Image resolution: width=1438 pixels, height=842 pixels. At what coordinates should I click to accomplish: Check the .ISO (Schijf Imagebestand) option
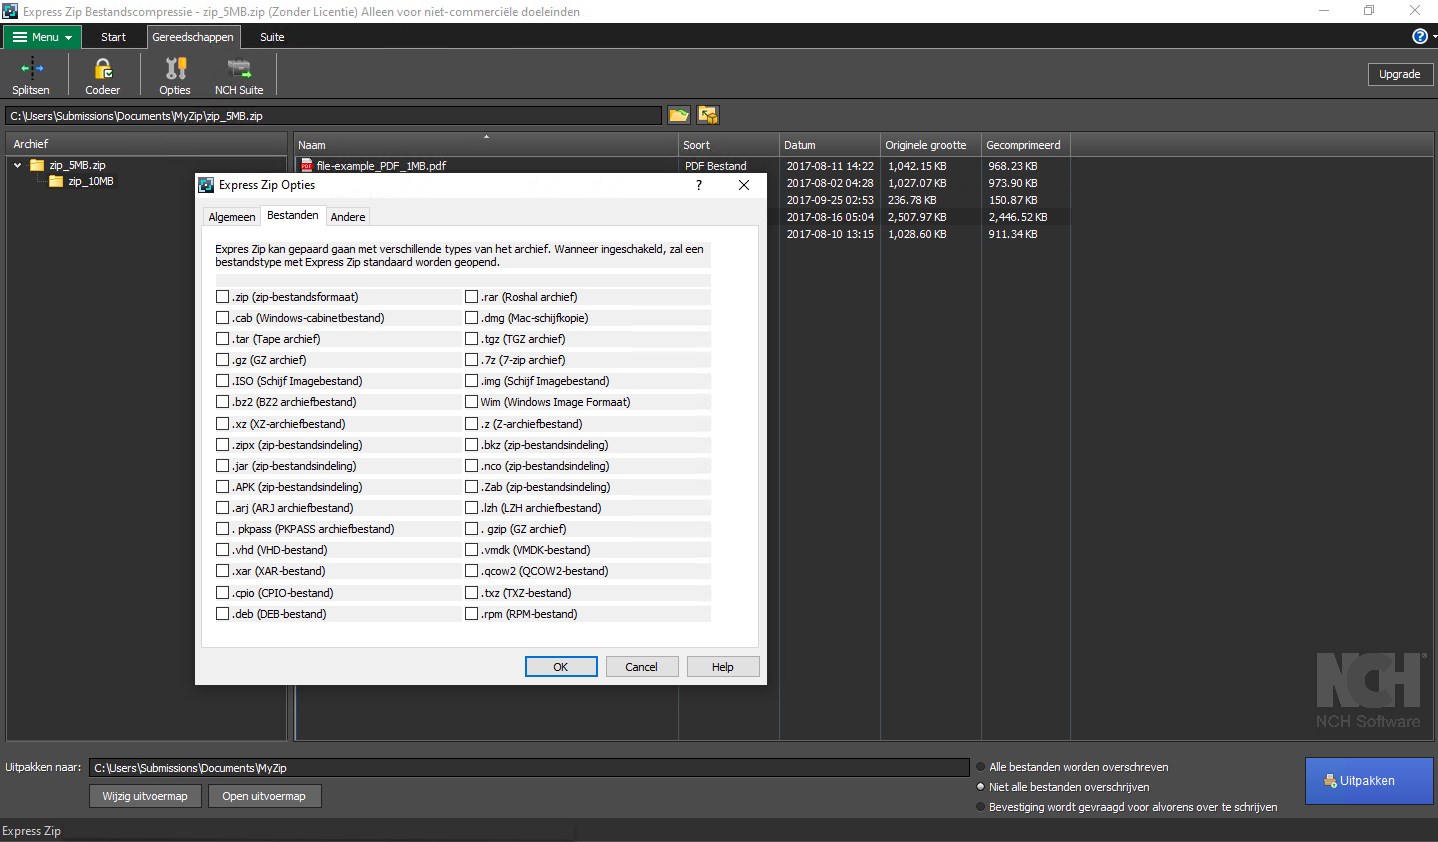click(x=223, y=381)
